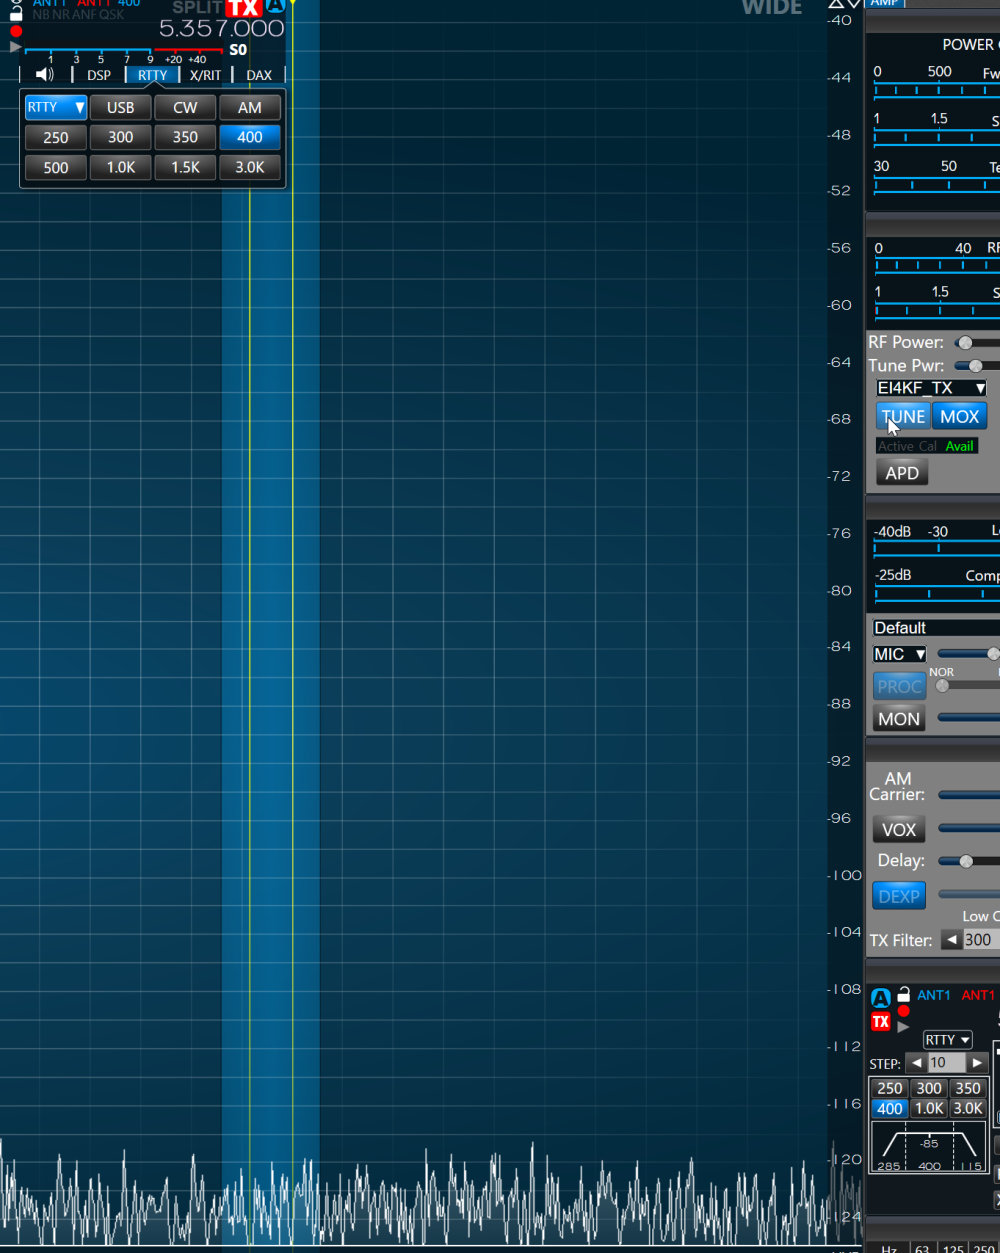Click the TUNE button

tap(903, 416)
